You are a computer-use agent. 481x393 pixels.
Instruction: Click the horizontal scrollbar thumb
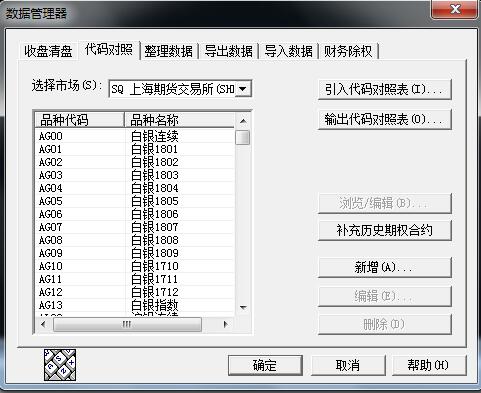pos(127,324)
